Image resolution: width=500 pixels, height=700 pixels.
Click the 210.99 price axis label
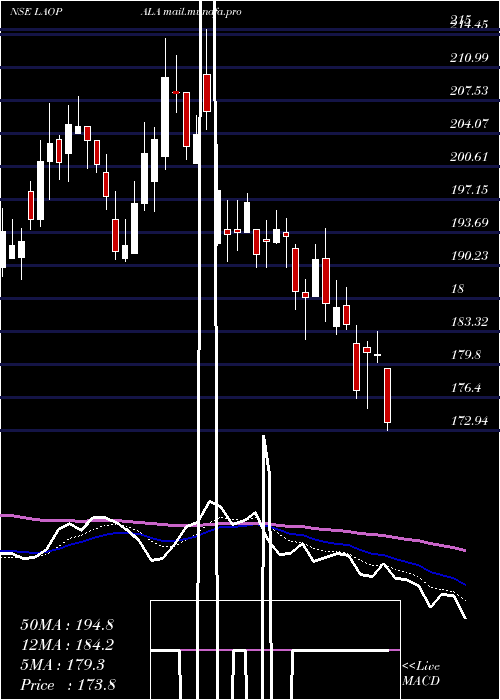tap(469, 58)
